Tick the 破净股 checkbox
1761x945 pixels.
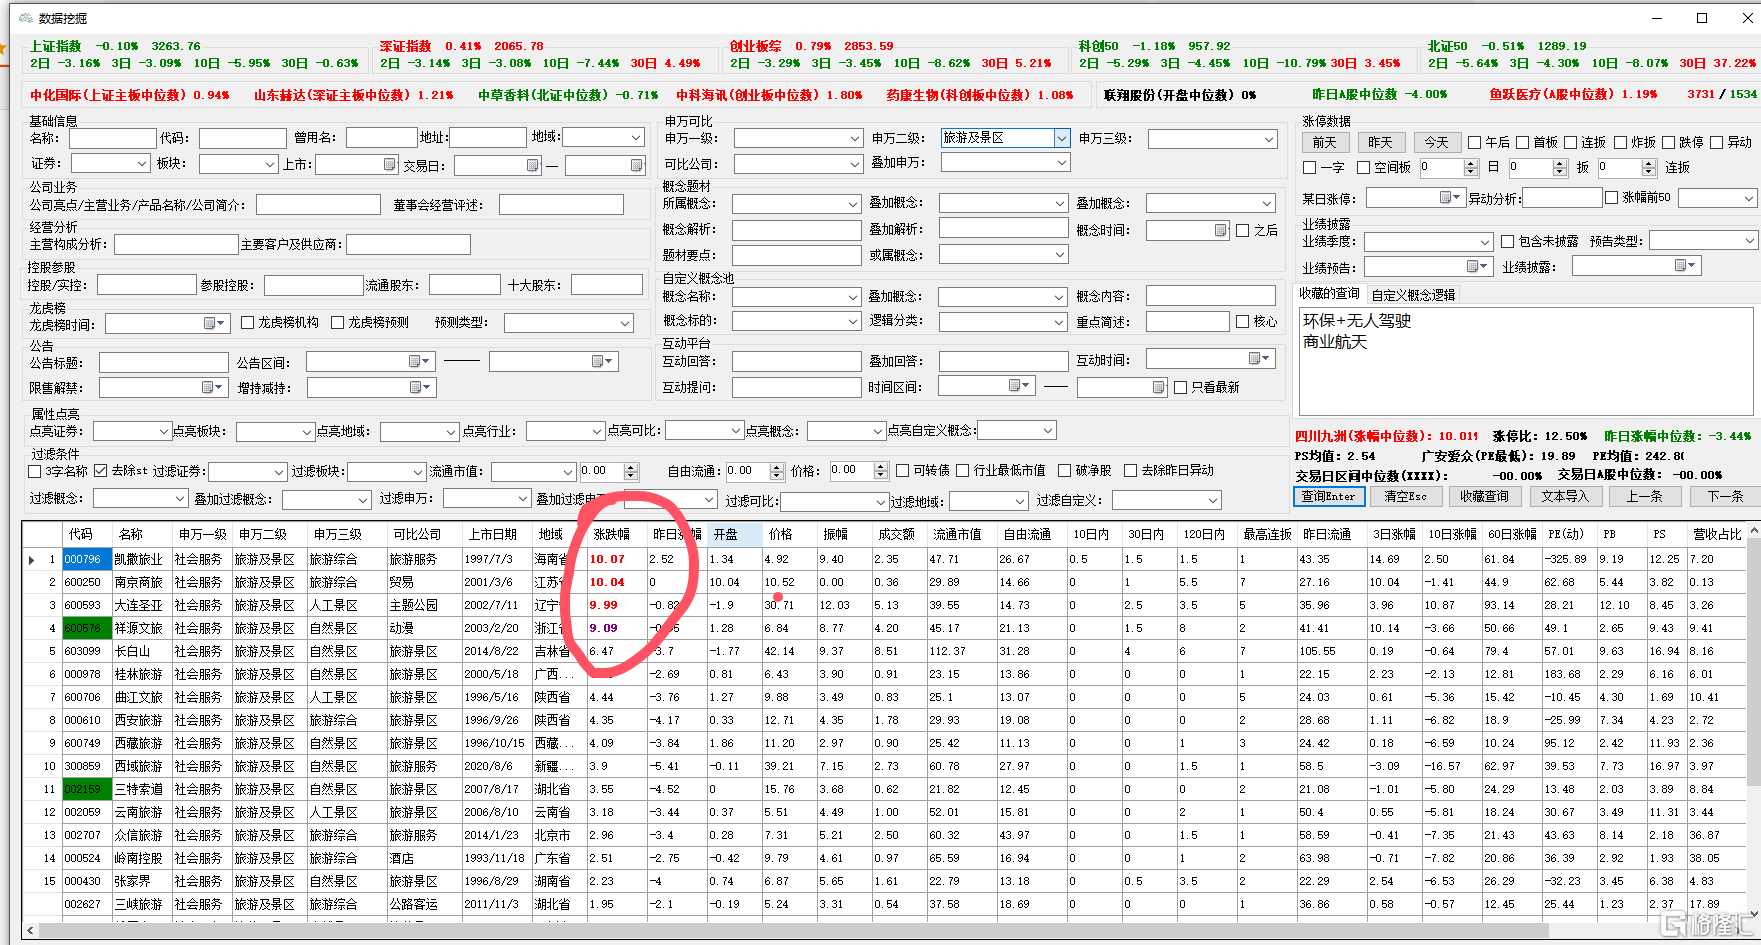(x=1065, y=470)
